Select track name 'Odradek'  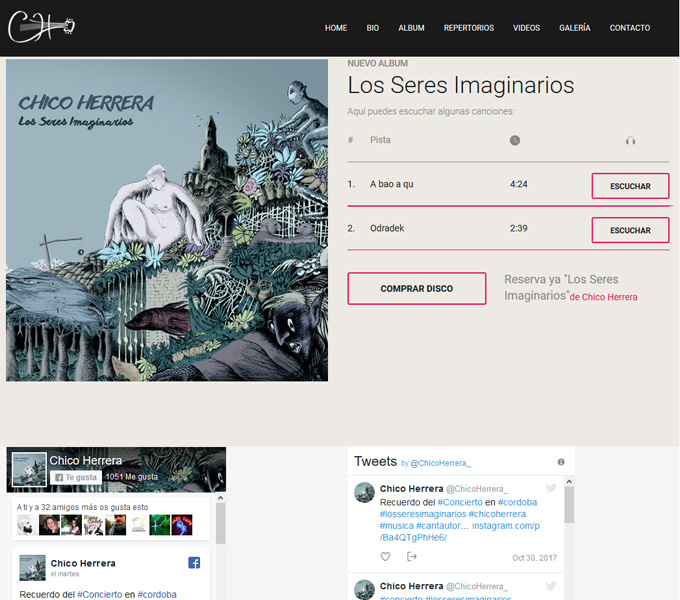pos(387,228)
